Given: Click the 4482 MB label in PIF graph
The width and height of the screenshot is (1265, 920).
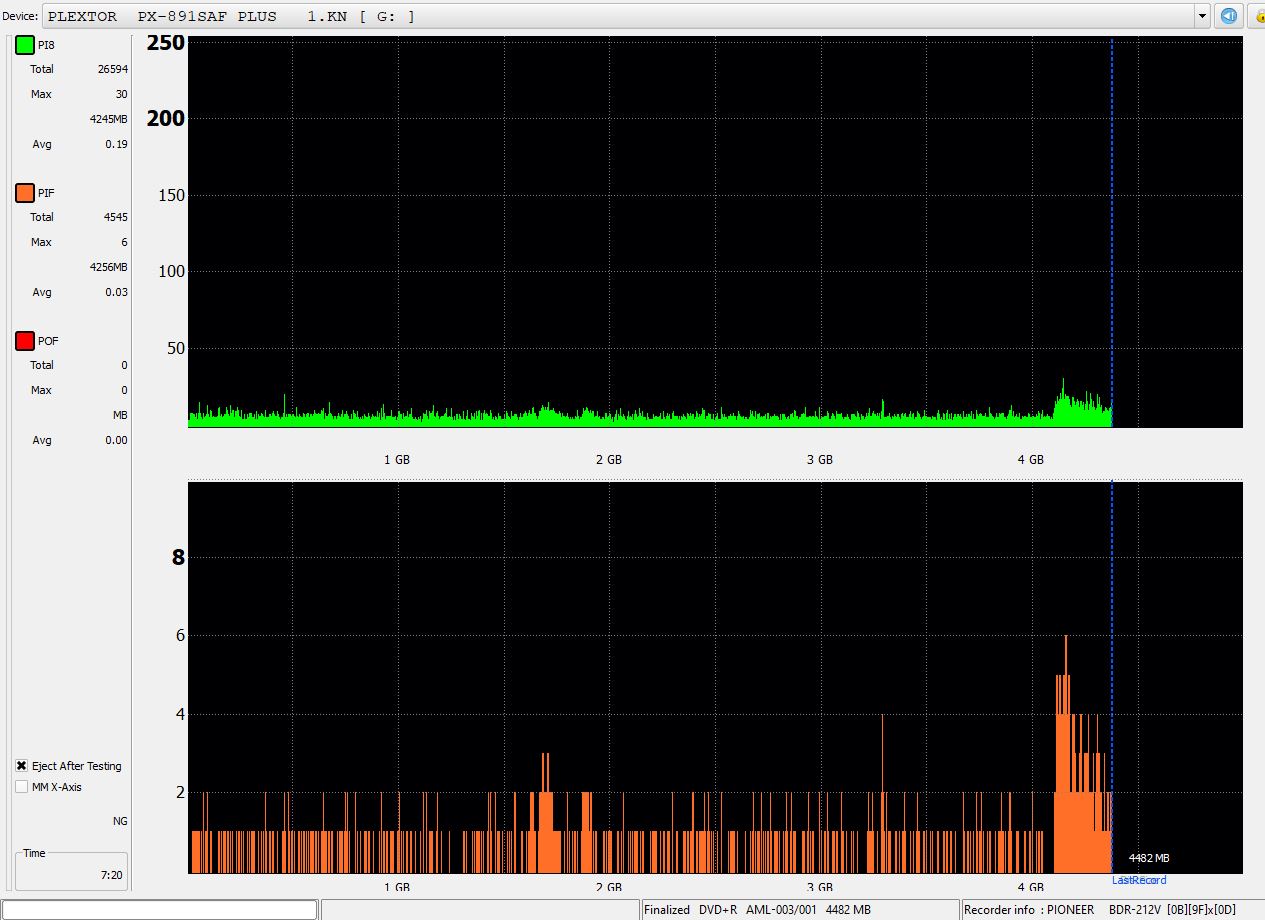Looking at the screenshot, I should coord(1149,858).
